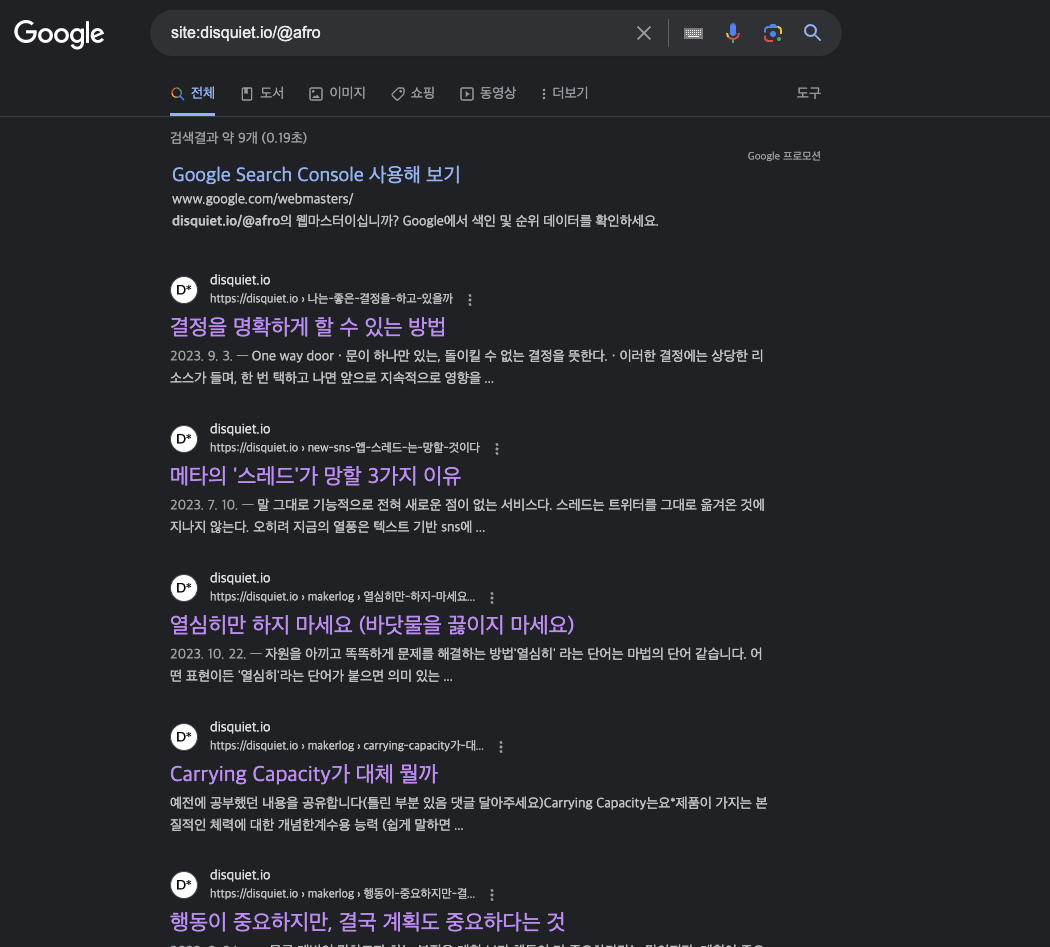Open options menu for '결정을 명확하게' result
The height and width of the screenshot is (947, 1050).
pos(470,299)
